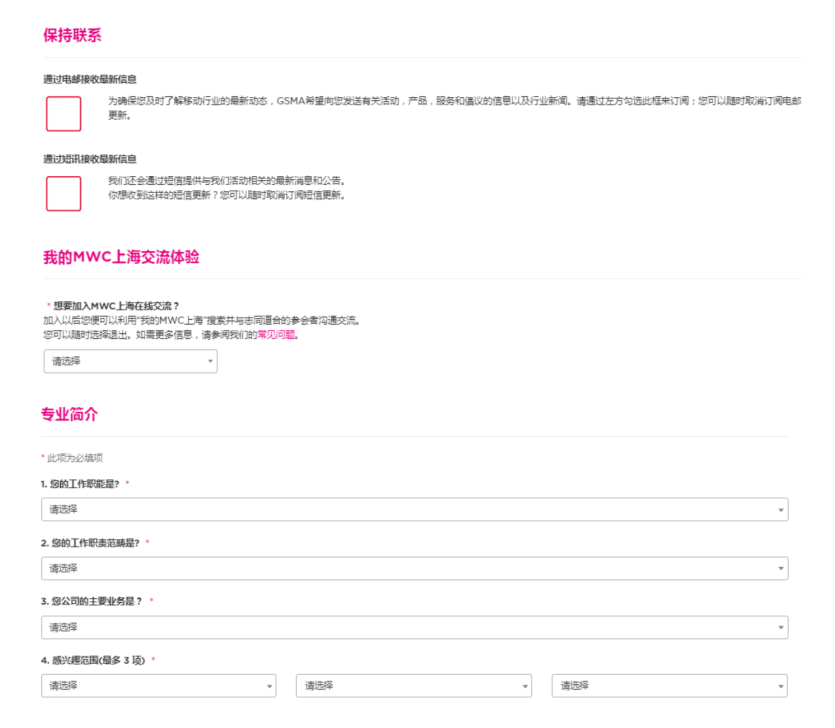Open the 常见问题 link
This screenshot has height=728, width=835.
277,335
